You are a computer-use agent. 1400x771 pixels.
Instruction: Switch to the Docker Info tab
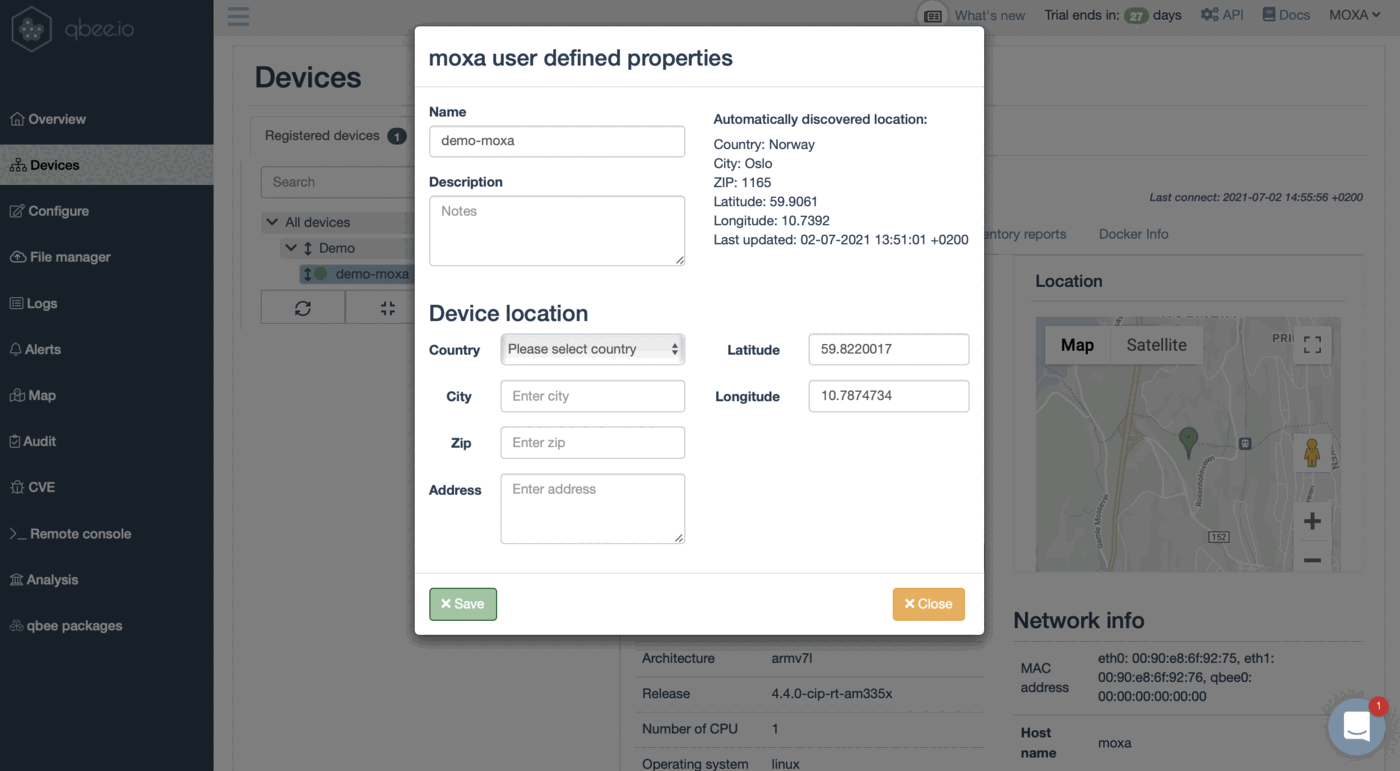[1133, 234]
